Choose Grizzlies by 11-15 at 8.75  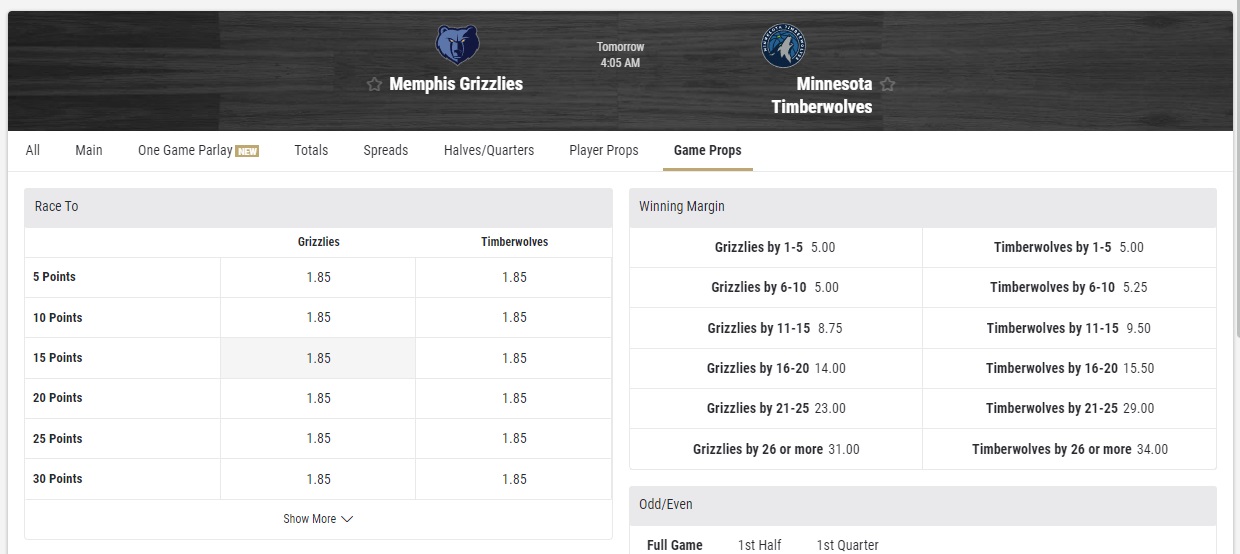pyautogui.click(x=775, y=328)
